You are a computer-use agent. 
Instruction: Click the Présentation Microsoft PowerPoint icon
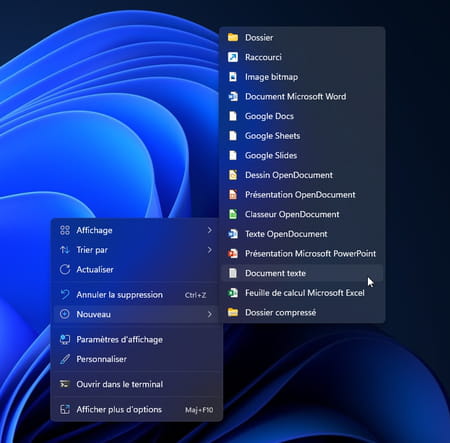click(x=233, y=254)
